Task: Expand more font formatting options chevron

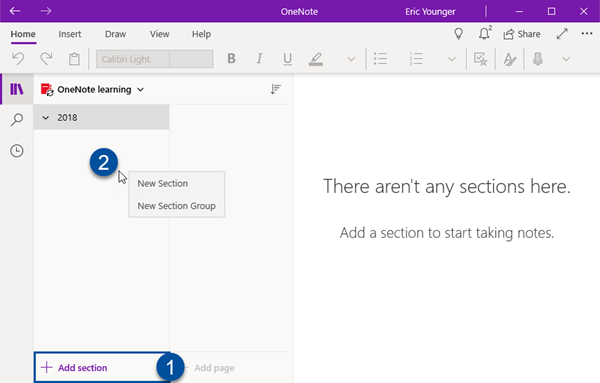Action: [x=351, y=59]
